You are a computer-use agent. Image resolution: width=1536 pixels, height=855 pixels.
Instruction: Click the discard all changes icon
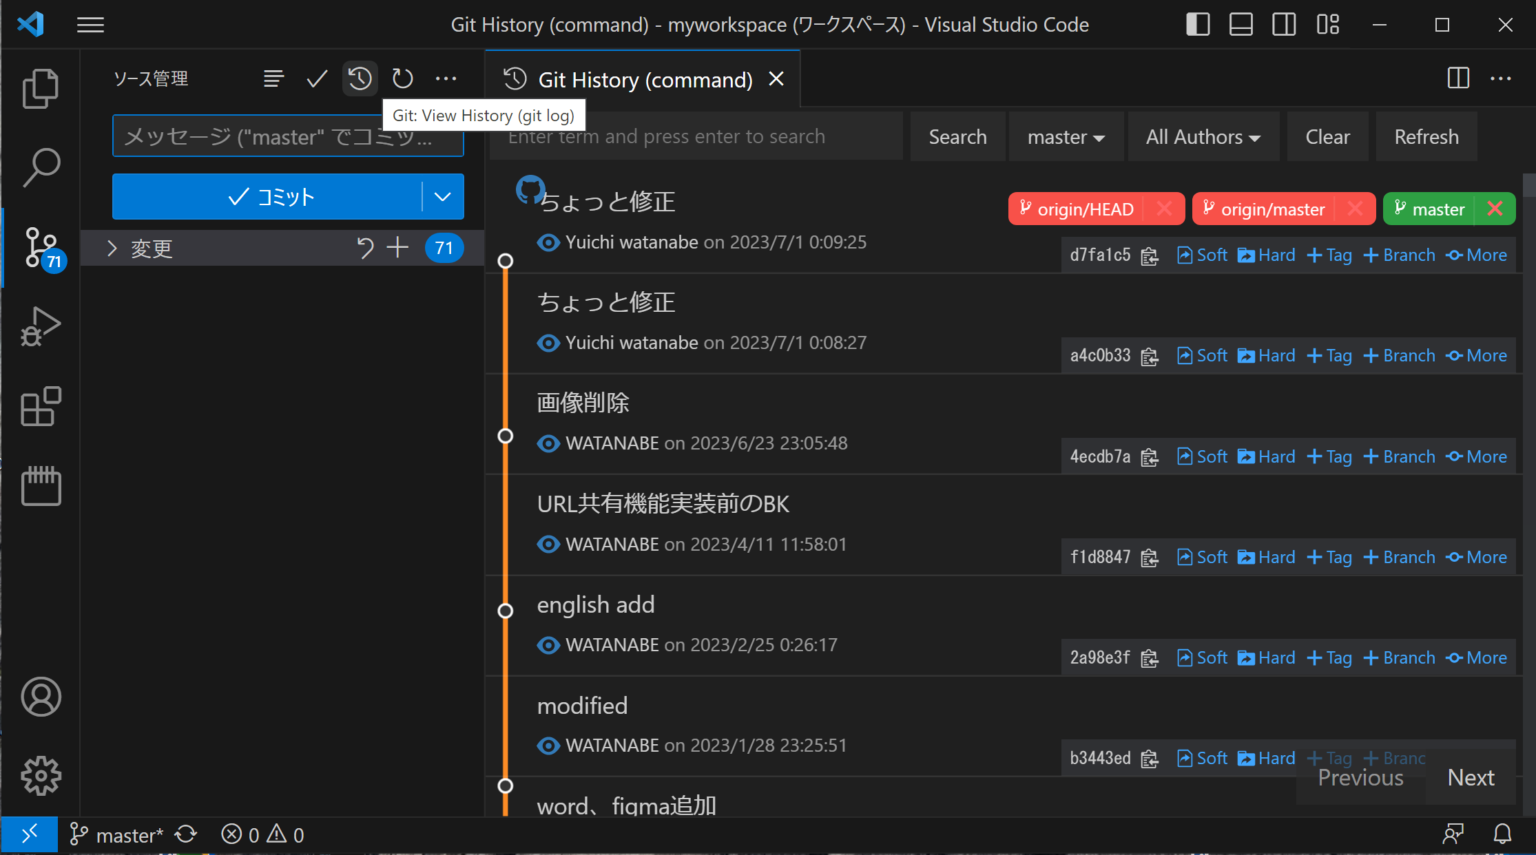click(x=365, y=247)
